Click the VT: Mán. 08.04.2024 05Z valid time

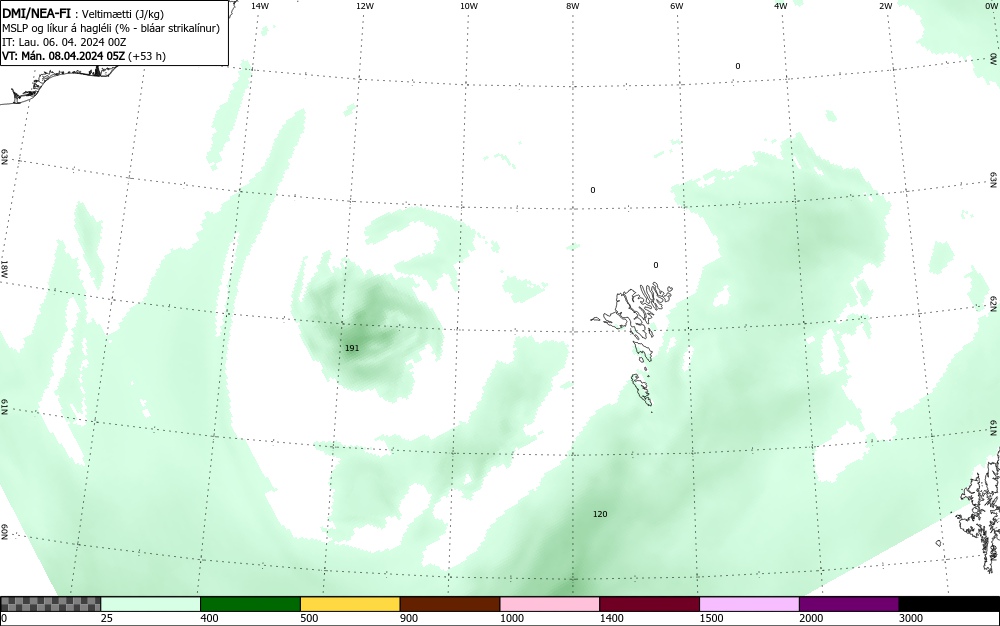pyautogui.click(x=64, y=56)
